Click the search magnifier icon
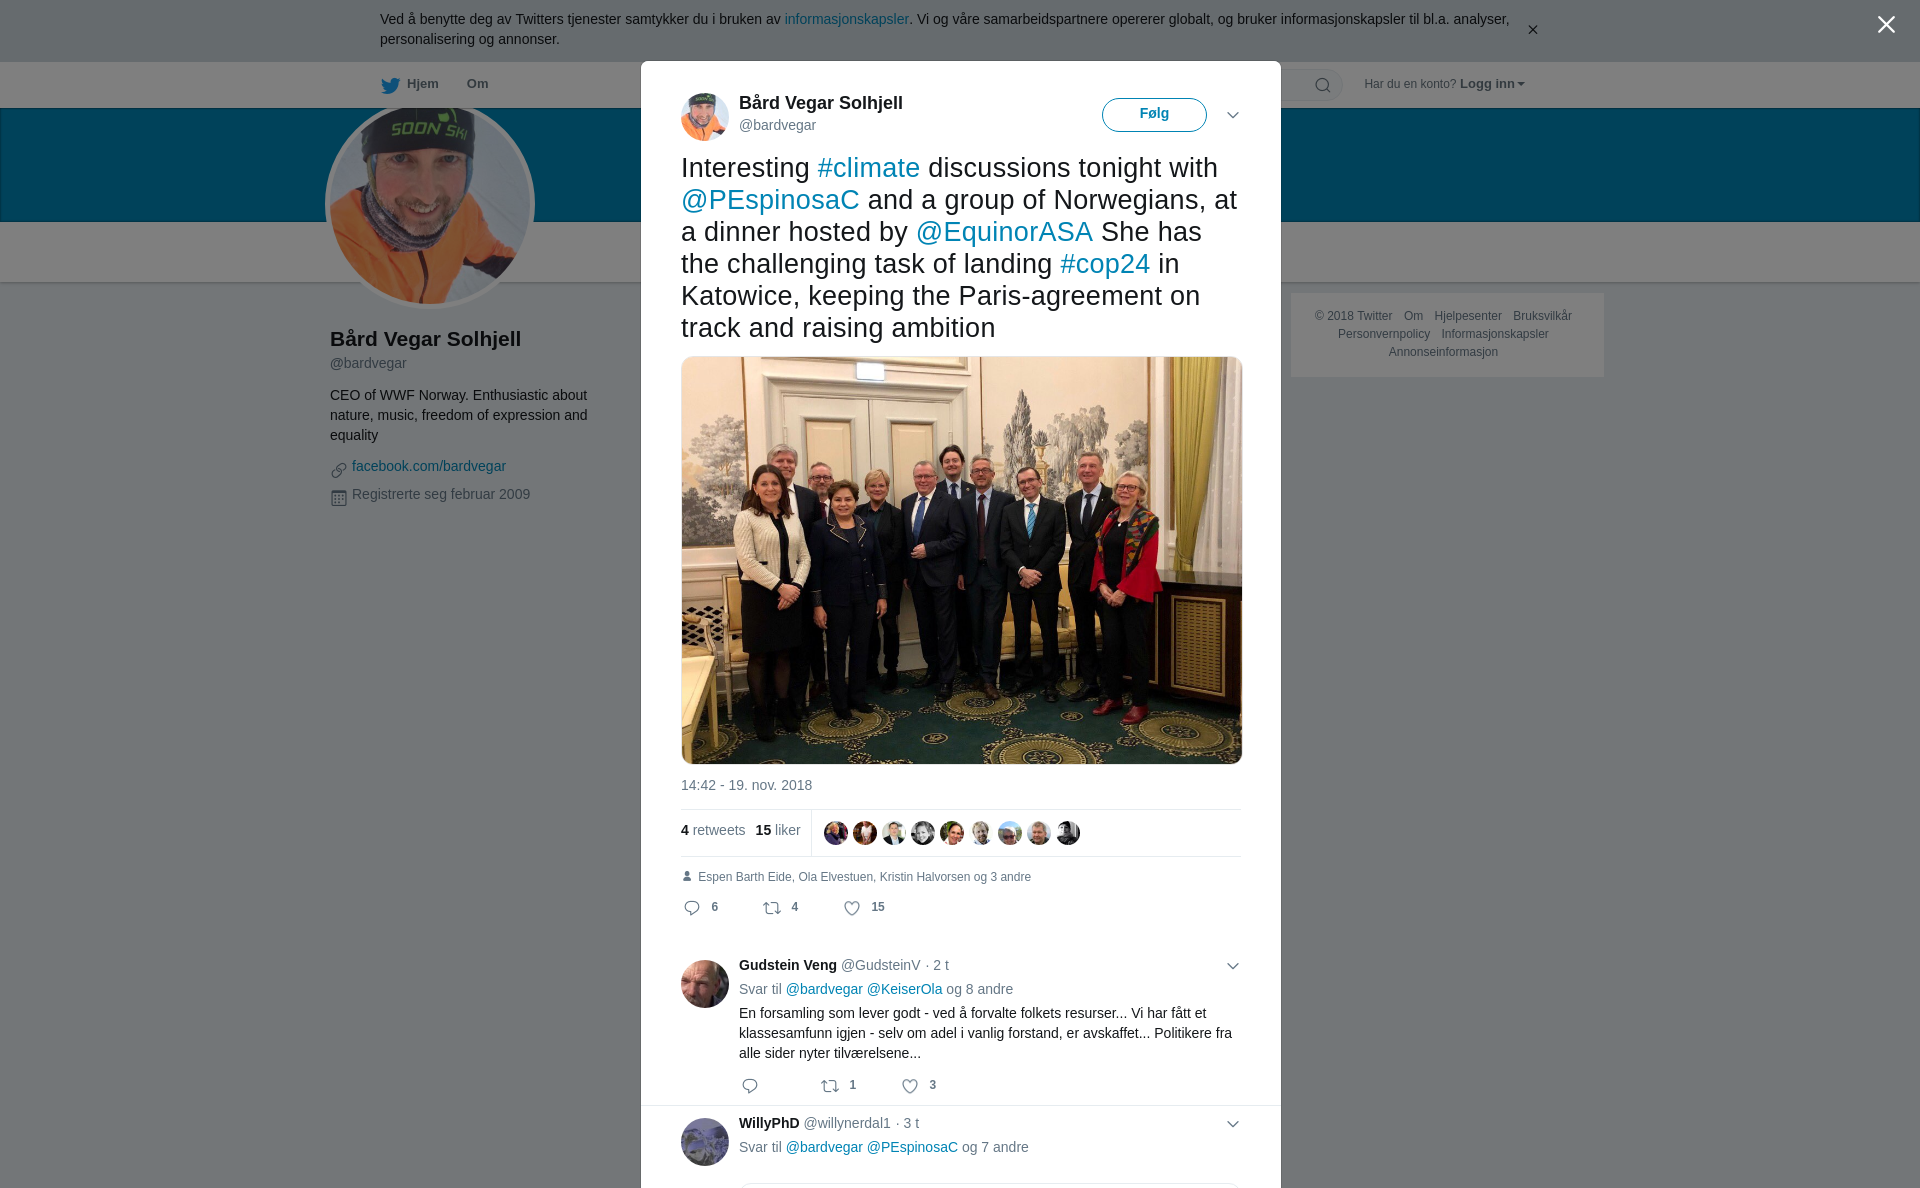The image size is (1920, 1188). pos(1323,85)
